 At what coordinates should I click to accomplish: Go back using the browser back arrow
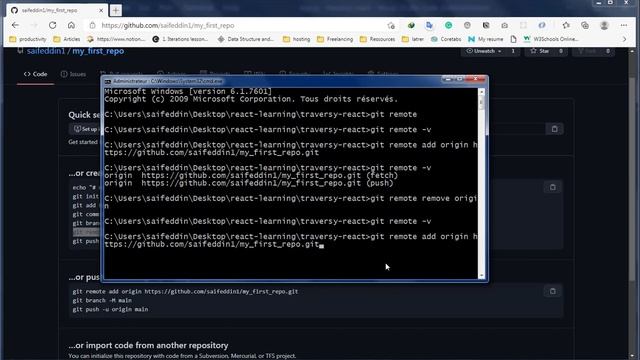(x=16, y=25)
